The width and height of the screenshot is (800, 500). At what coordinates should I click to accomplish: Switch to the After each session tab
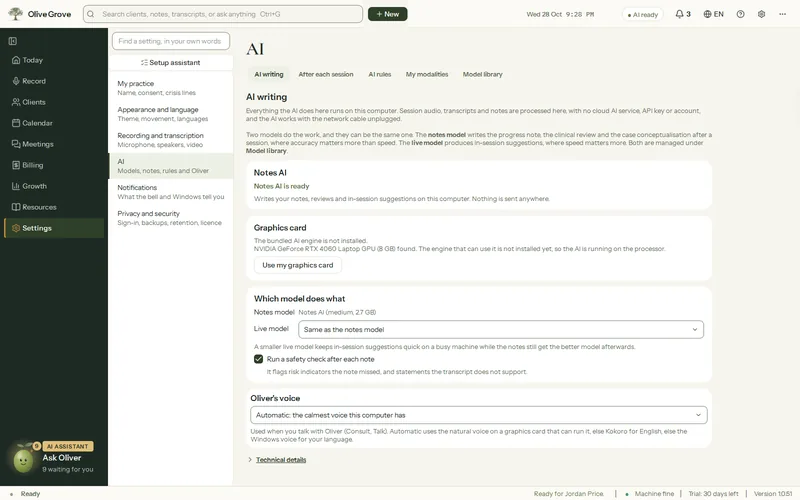tap(326, 74)
